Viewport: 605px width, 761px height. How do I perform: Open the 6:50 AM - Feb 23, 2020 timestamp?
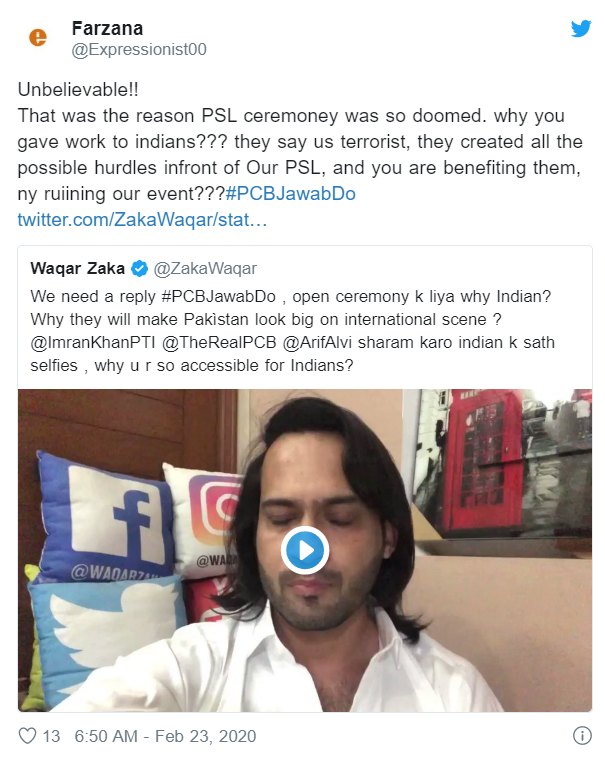pyautogui.click(x=165, y=736)
